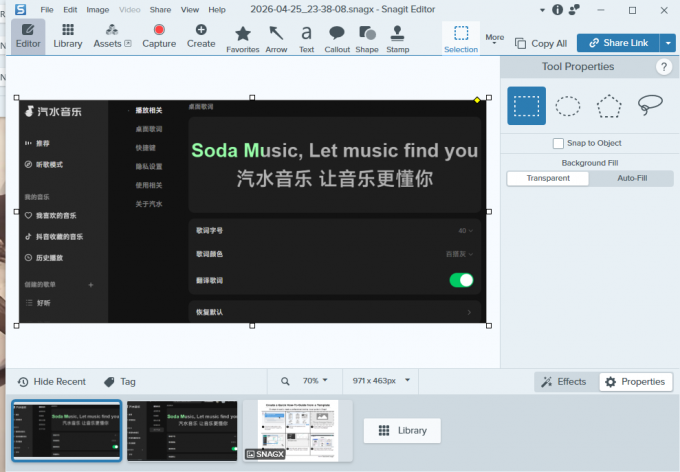The image size is (680, 472).
Task: Hide Recent captures tray
Action: [52, 382]
